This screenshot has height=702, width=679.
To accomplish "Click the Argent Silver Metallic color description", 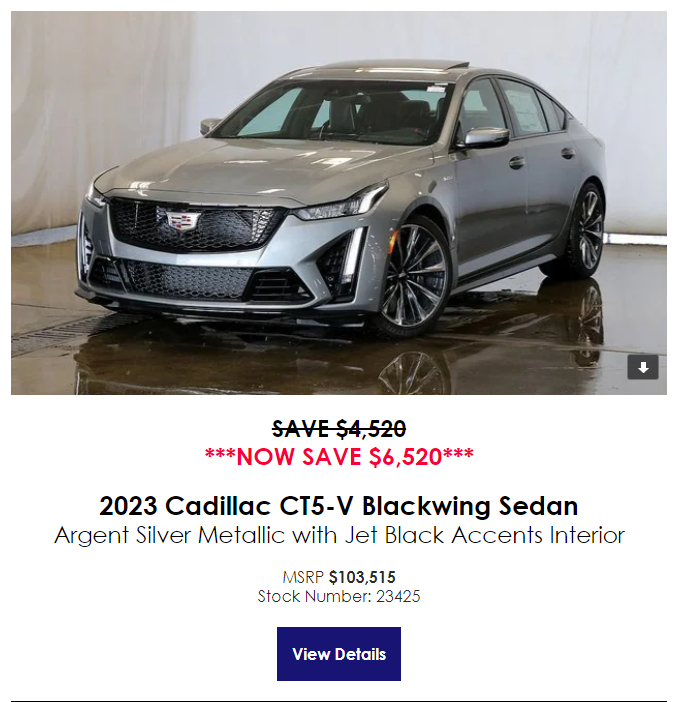I will point(339,535).
